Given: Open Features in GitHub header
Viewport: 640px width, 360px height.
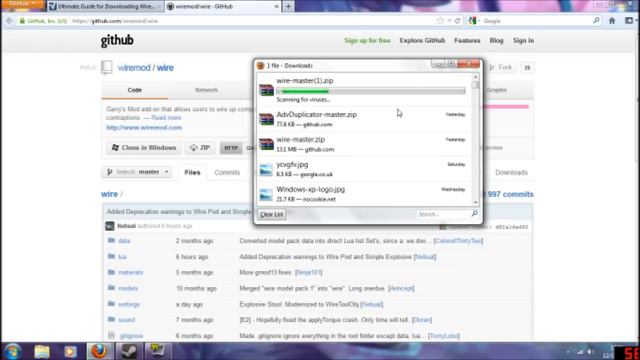Looking at the screenshot, I should click(x=467, y=40).
